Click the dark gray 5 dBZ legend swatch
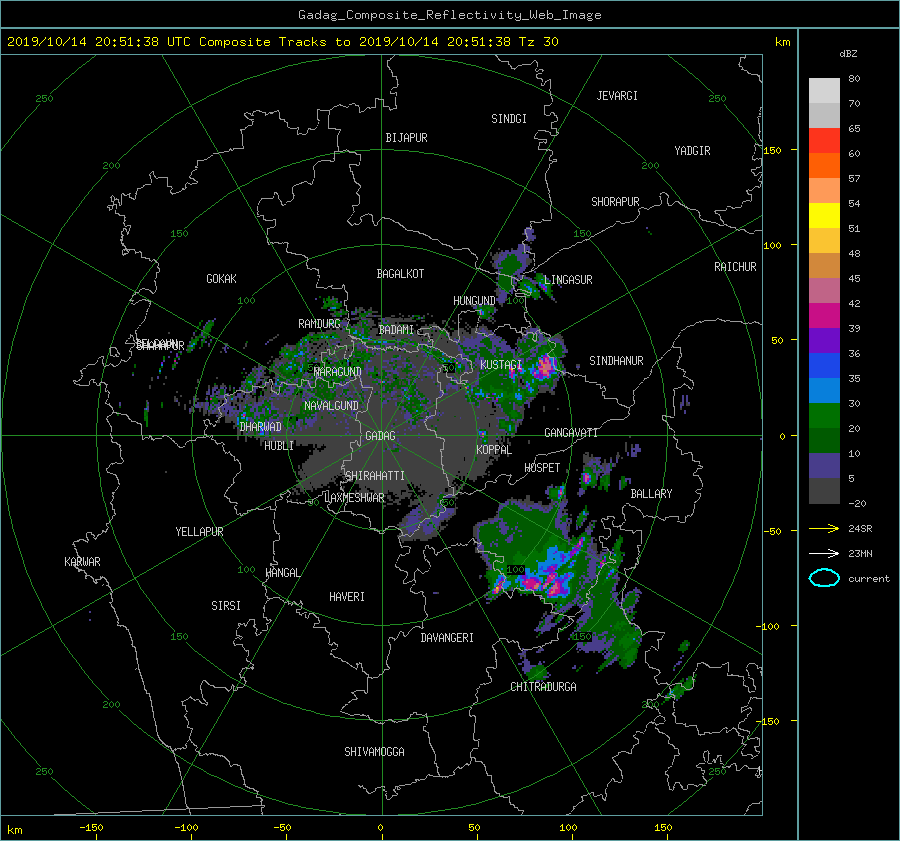 pyautogui.click(x=824, y=490)
